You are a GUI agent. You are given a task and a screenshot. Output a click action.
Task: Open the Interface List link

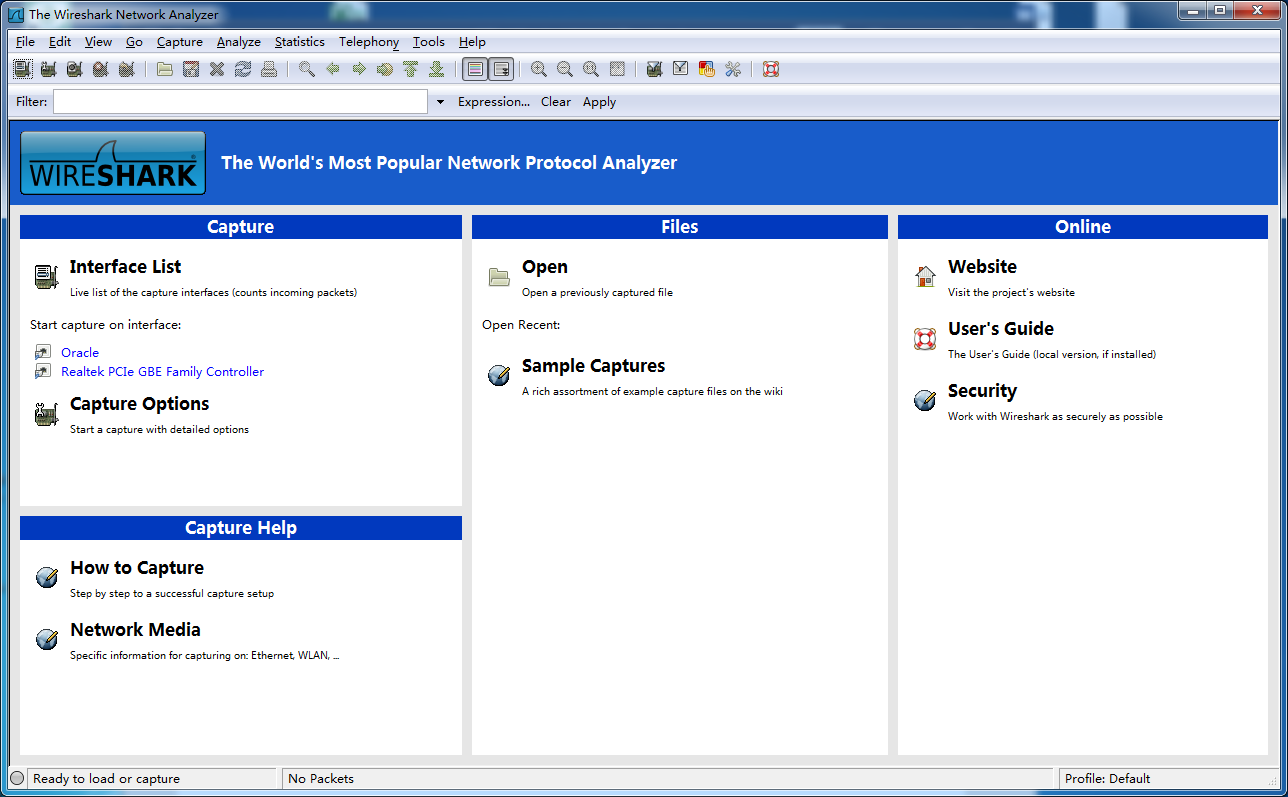click(126, 267)
